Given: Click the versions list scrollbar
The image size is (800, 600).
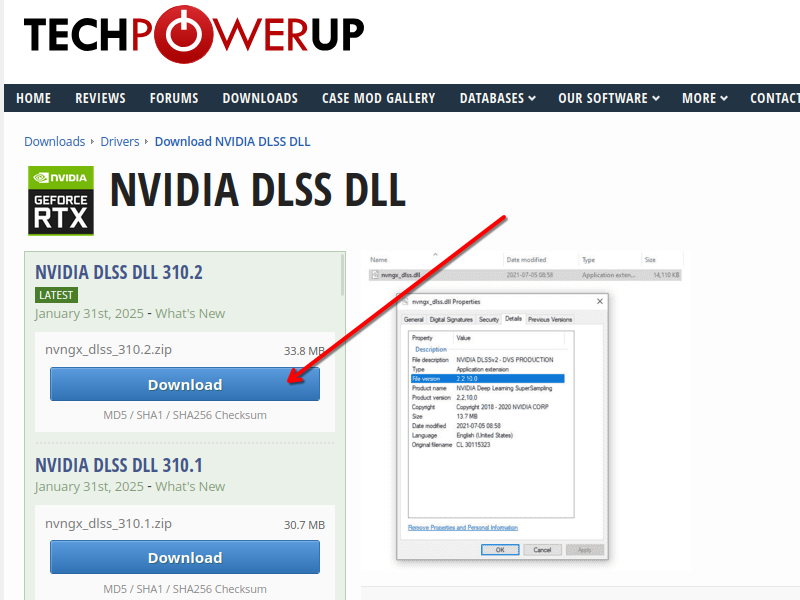Looking at the screenshot, I should click(x=342, y=276).
